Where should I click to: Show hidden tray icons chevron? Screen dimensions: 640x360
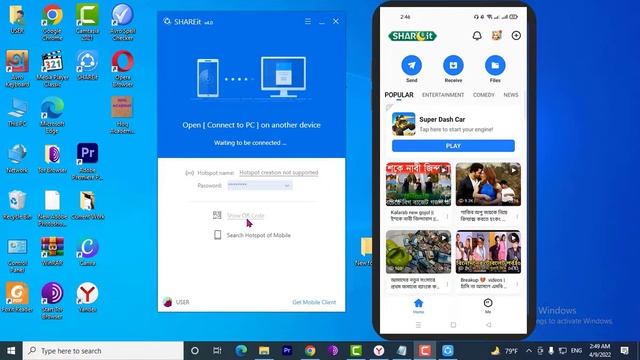point(529,351)
